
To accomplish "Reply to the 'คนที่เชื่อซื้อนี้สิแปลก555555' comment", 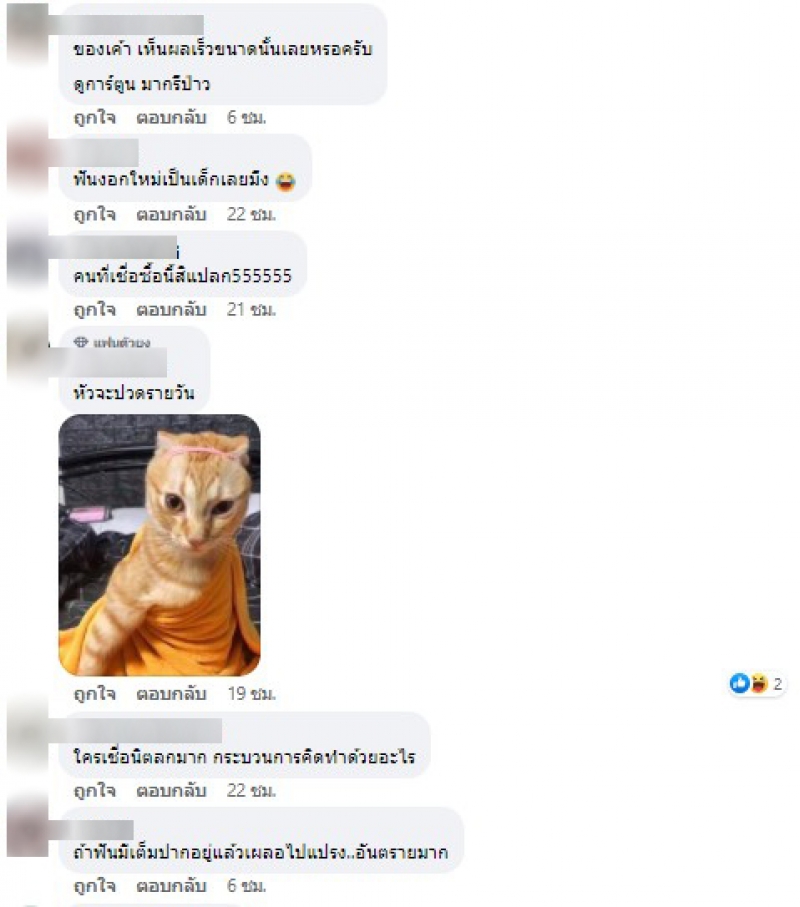I will (171, 310).
